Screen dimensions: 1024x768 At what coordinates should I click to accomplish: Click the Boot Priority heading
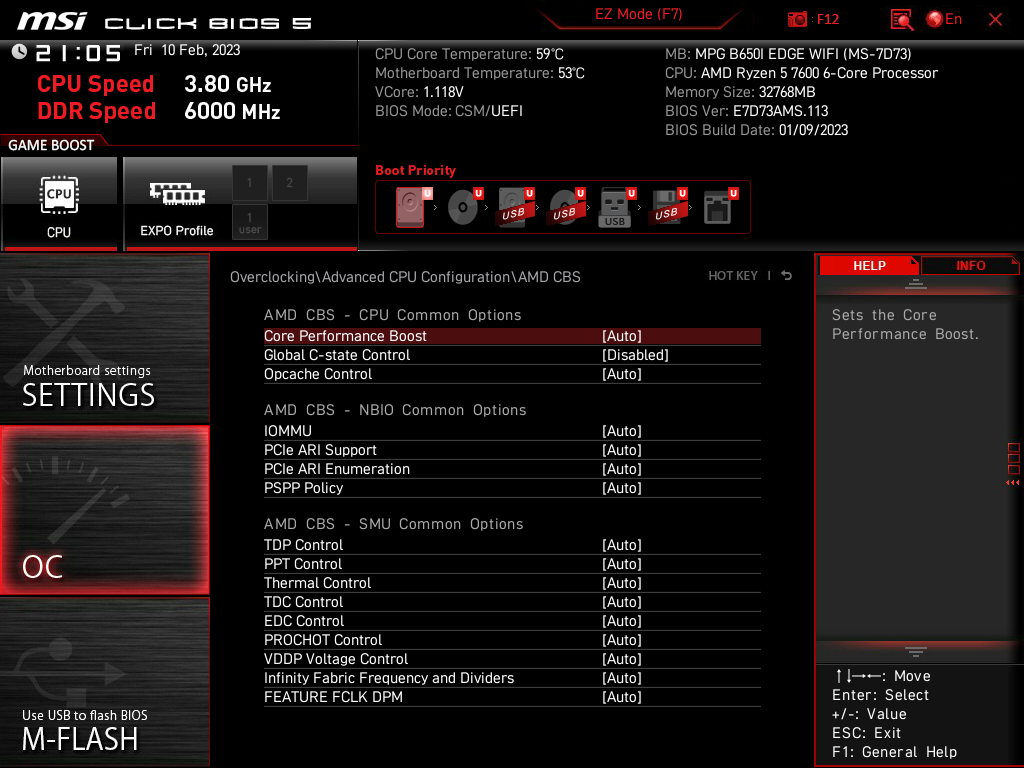pyautogui.click(x=415, y=170)
